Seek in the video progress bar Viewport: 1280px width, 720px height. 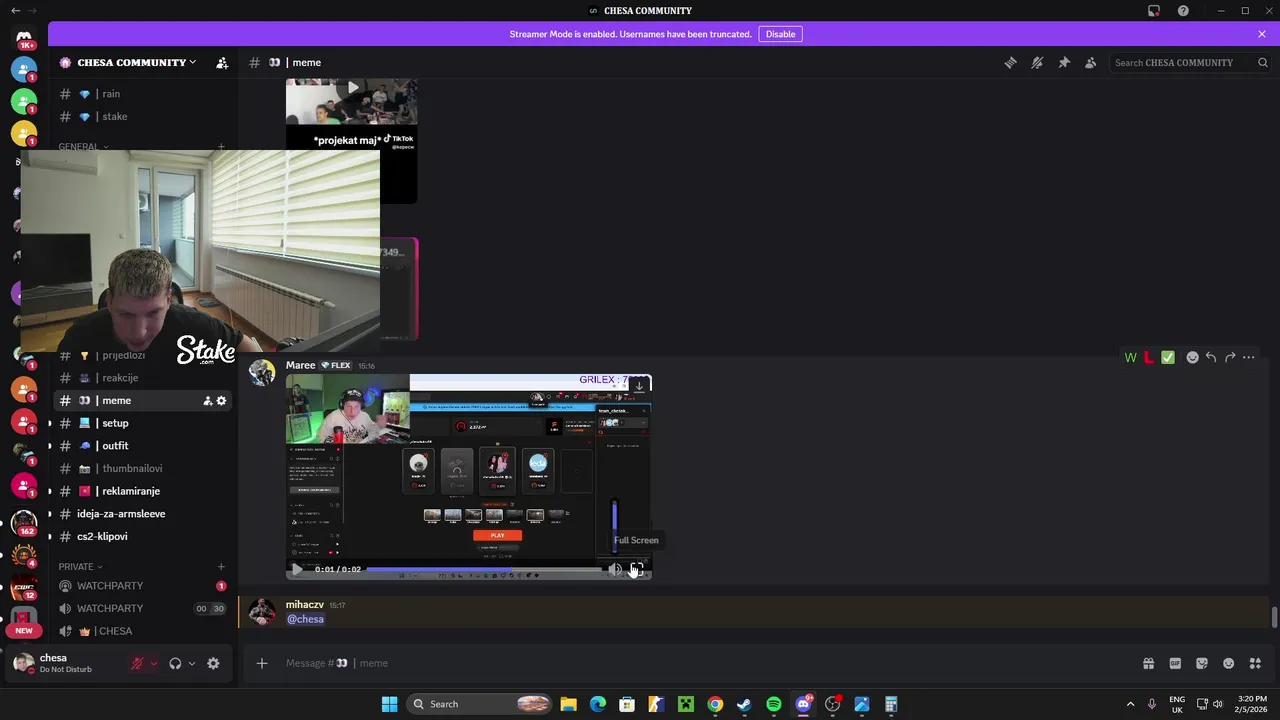485,569
